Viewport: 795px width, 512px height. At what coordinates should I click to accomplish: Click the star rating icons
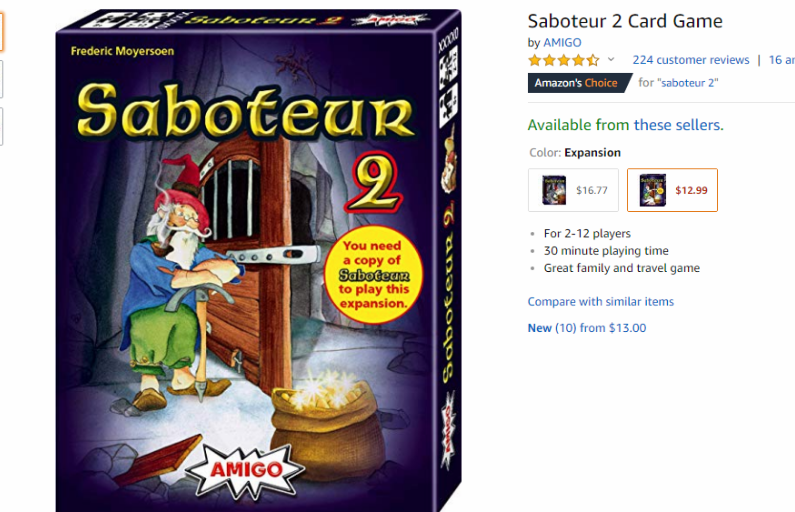pos(563,60)
